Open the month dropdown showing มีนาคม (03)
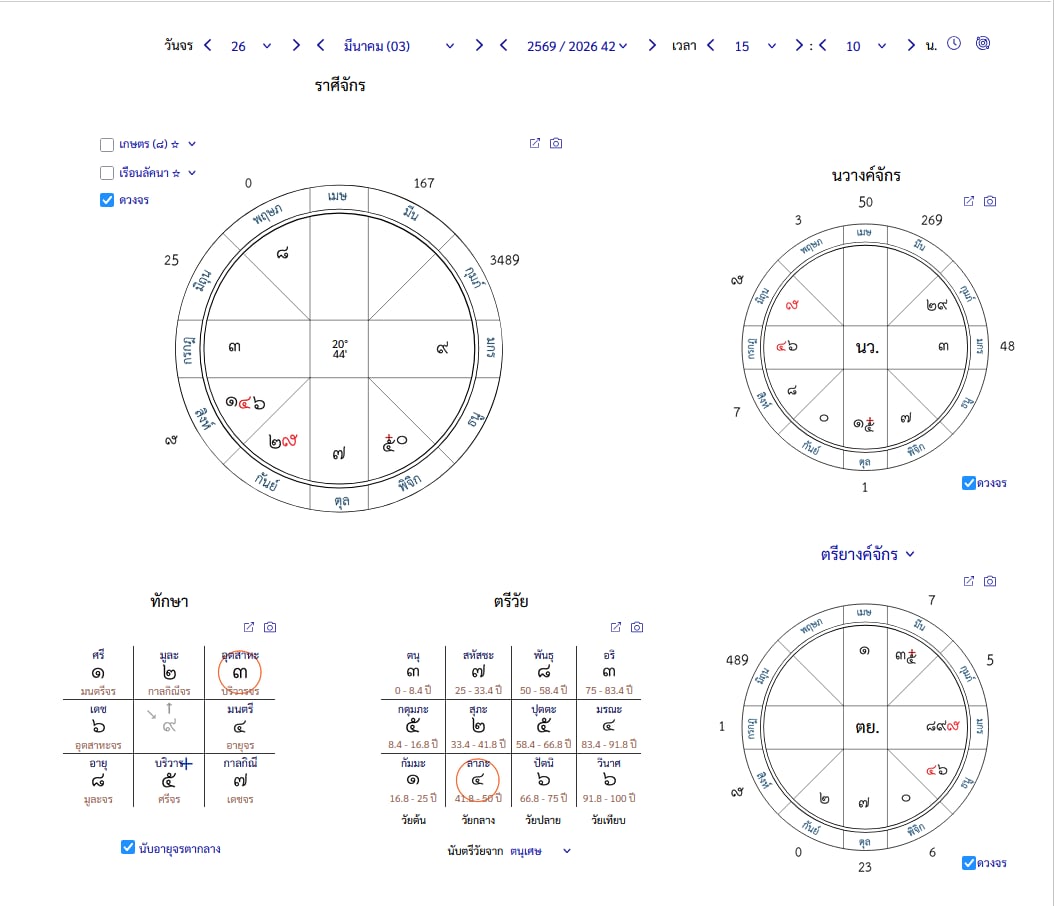 pos(399,46)
